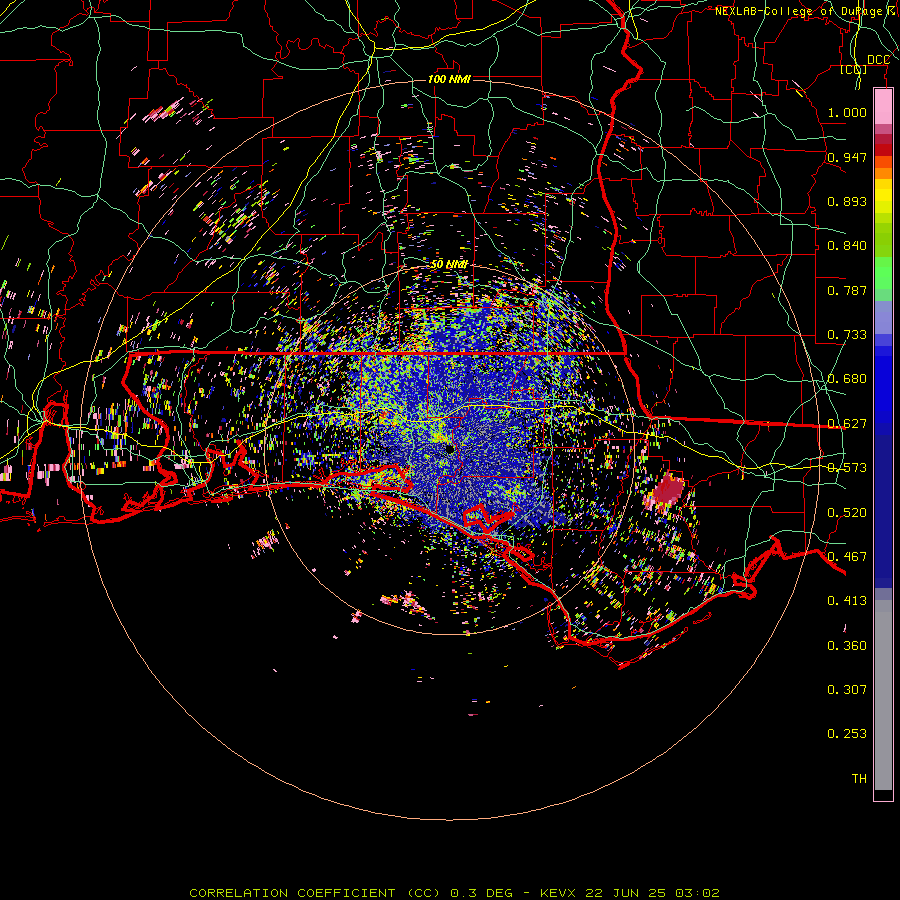This screenshot has width=900, height=900.
Task: Click the 1.000 legend value
Action: click(847, 112)
